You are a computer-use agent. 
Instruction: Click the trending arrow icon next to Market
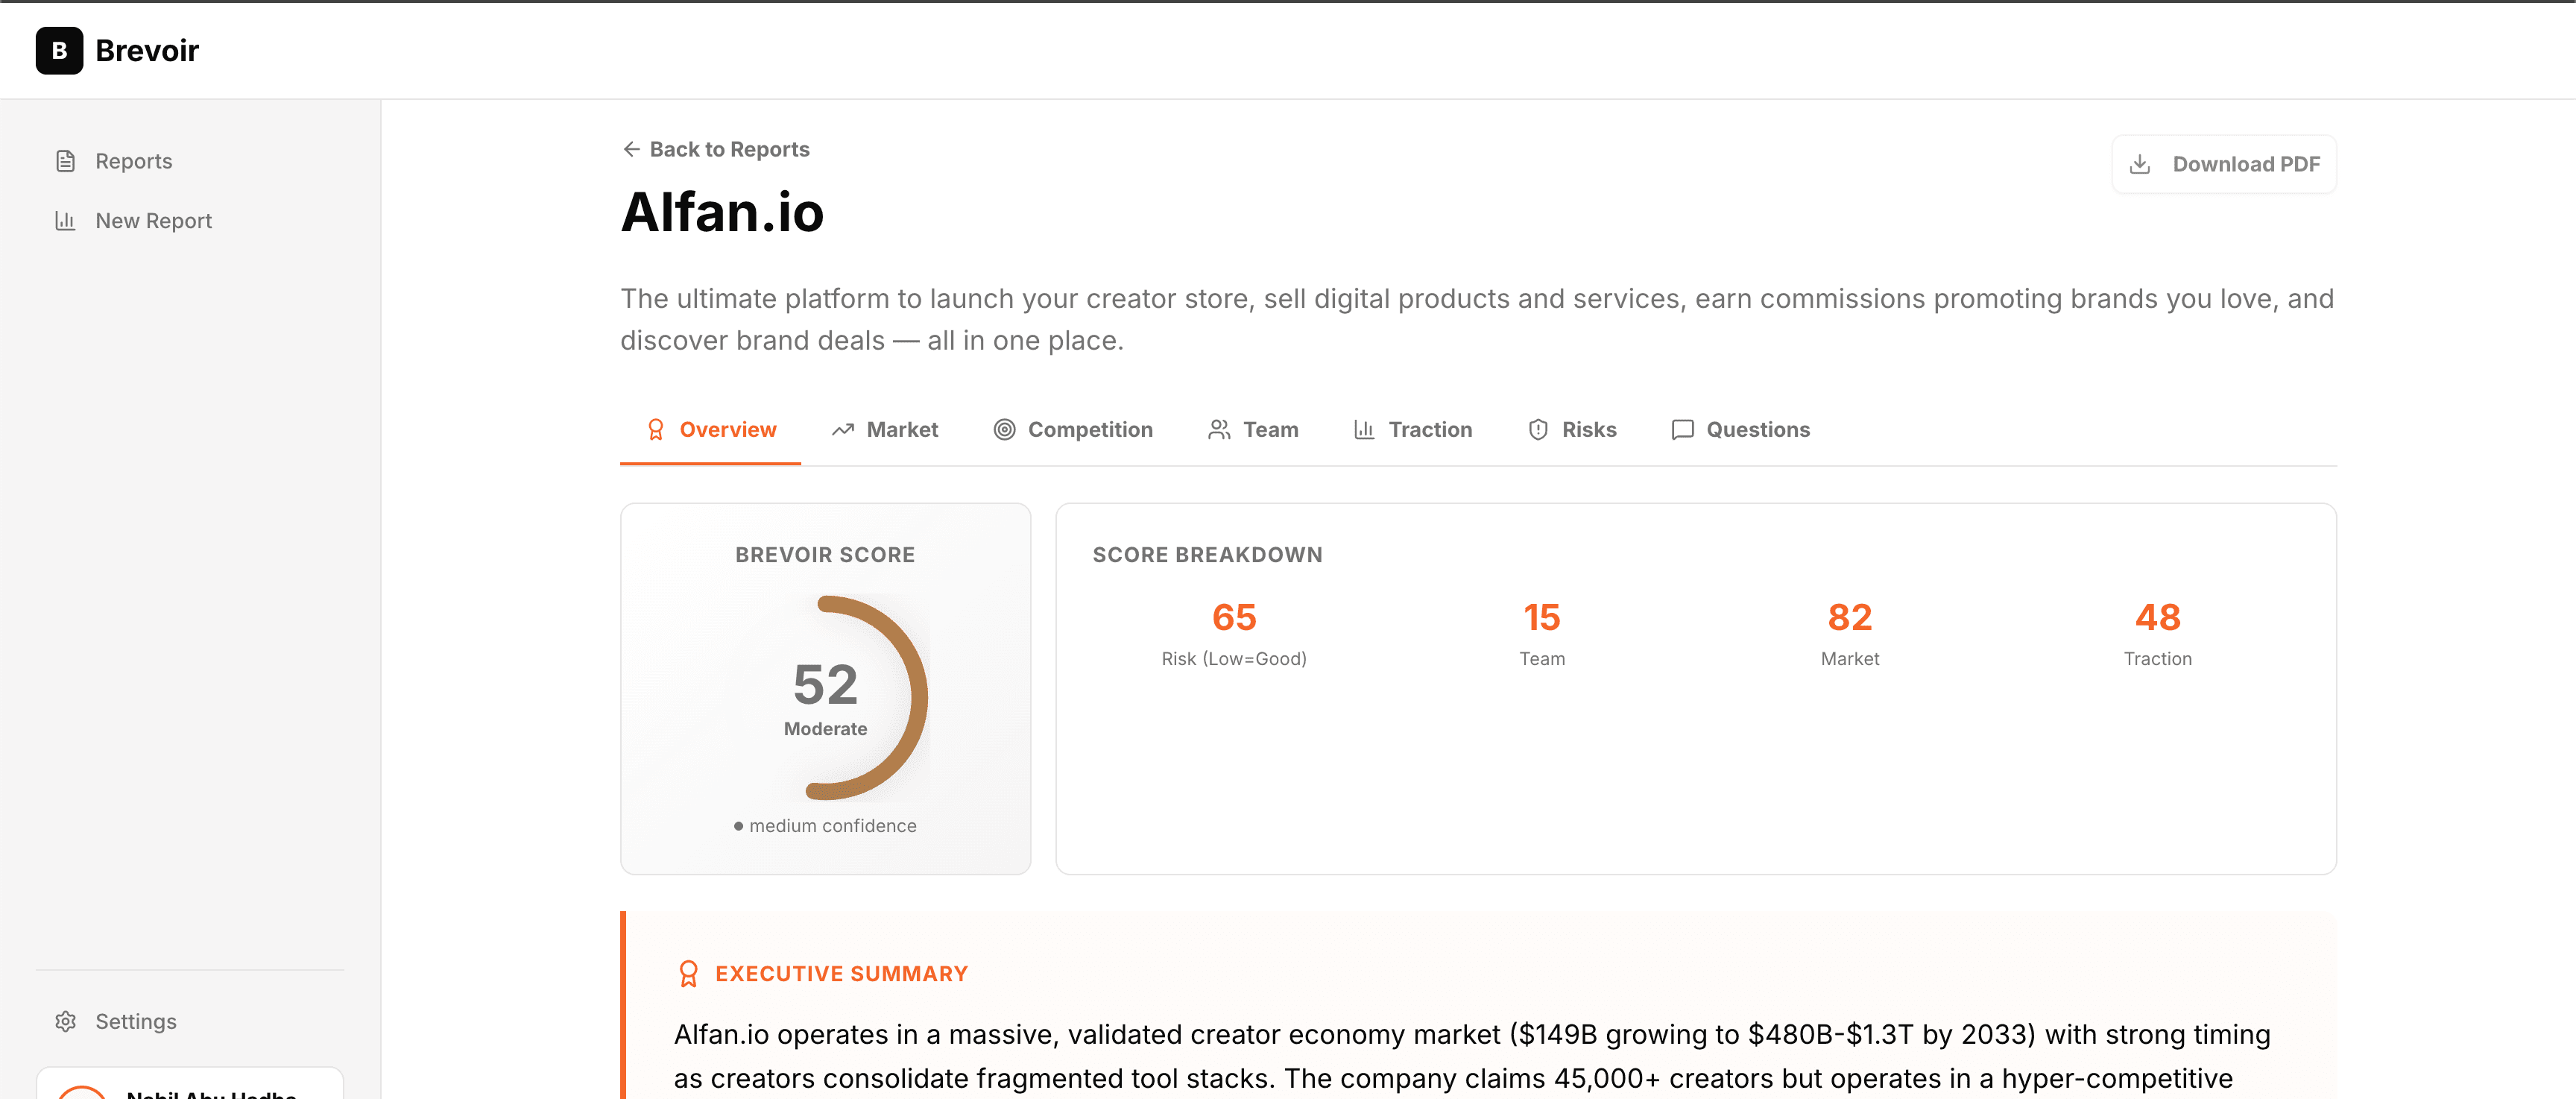(842, 429)
